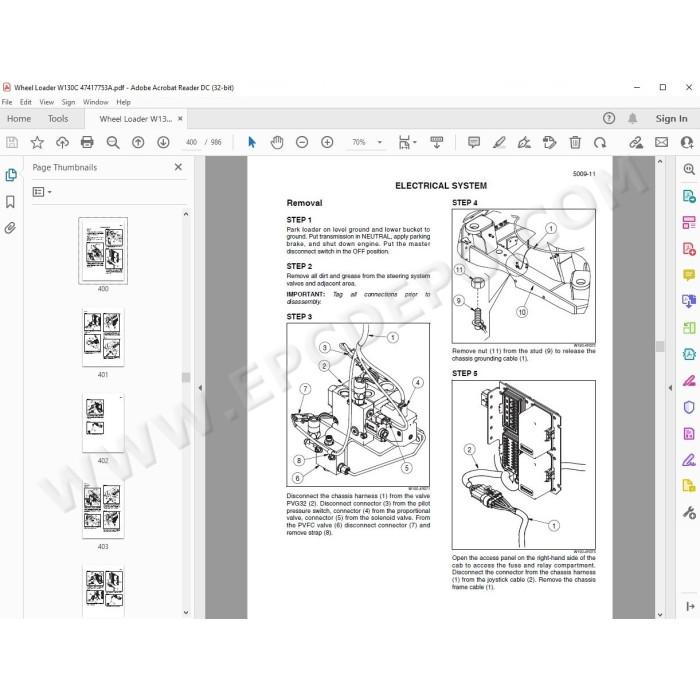
Task: Click the document scroll down arrow
Action: [x=660, y=614]
